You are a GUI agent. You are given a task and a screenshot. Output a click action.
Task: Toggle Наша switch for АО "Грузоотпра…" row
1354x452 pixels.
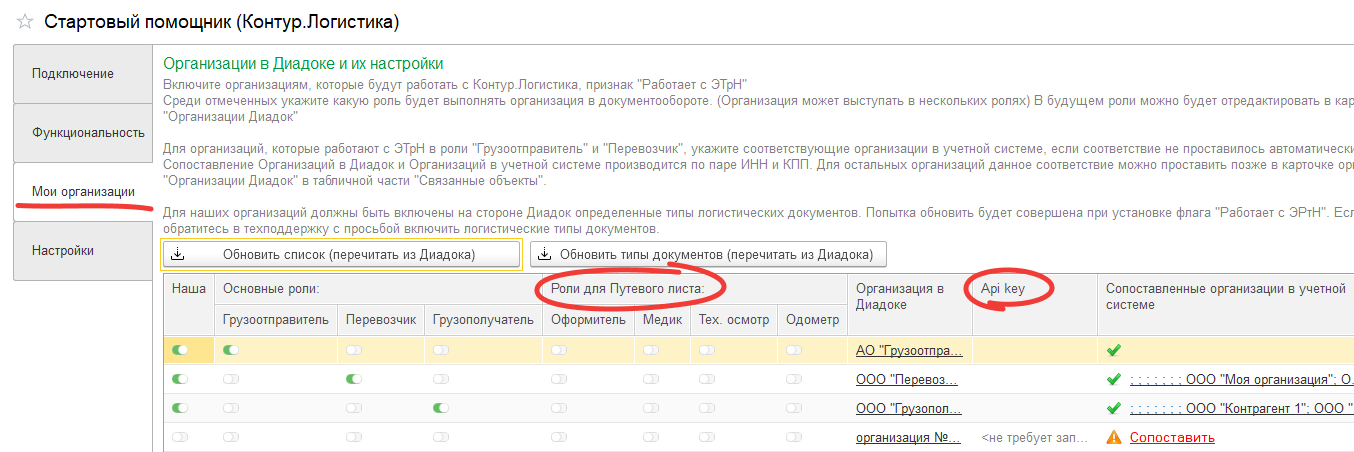pos(180,351)
